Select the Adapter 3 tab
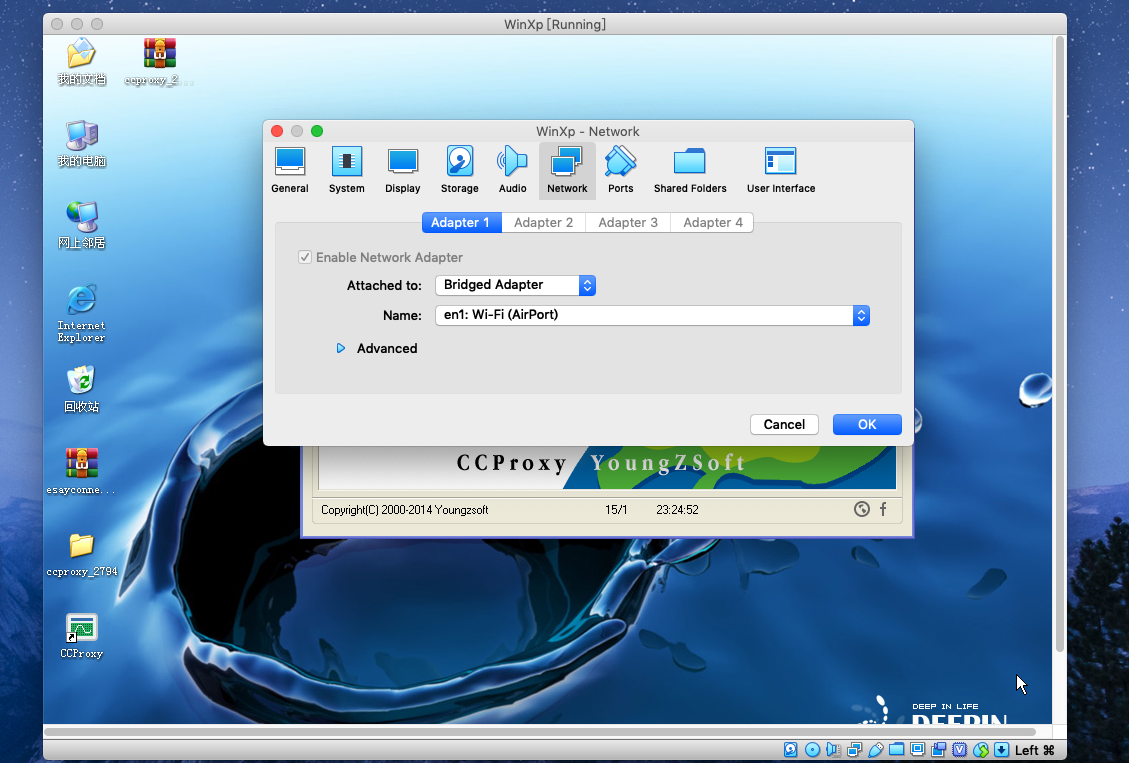1129x763 pixels. (628, 223)
